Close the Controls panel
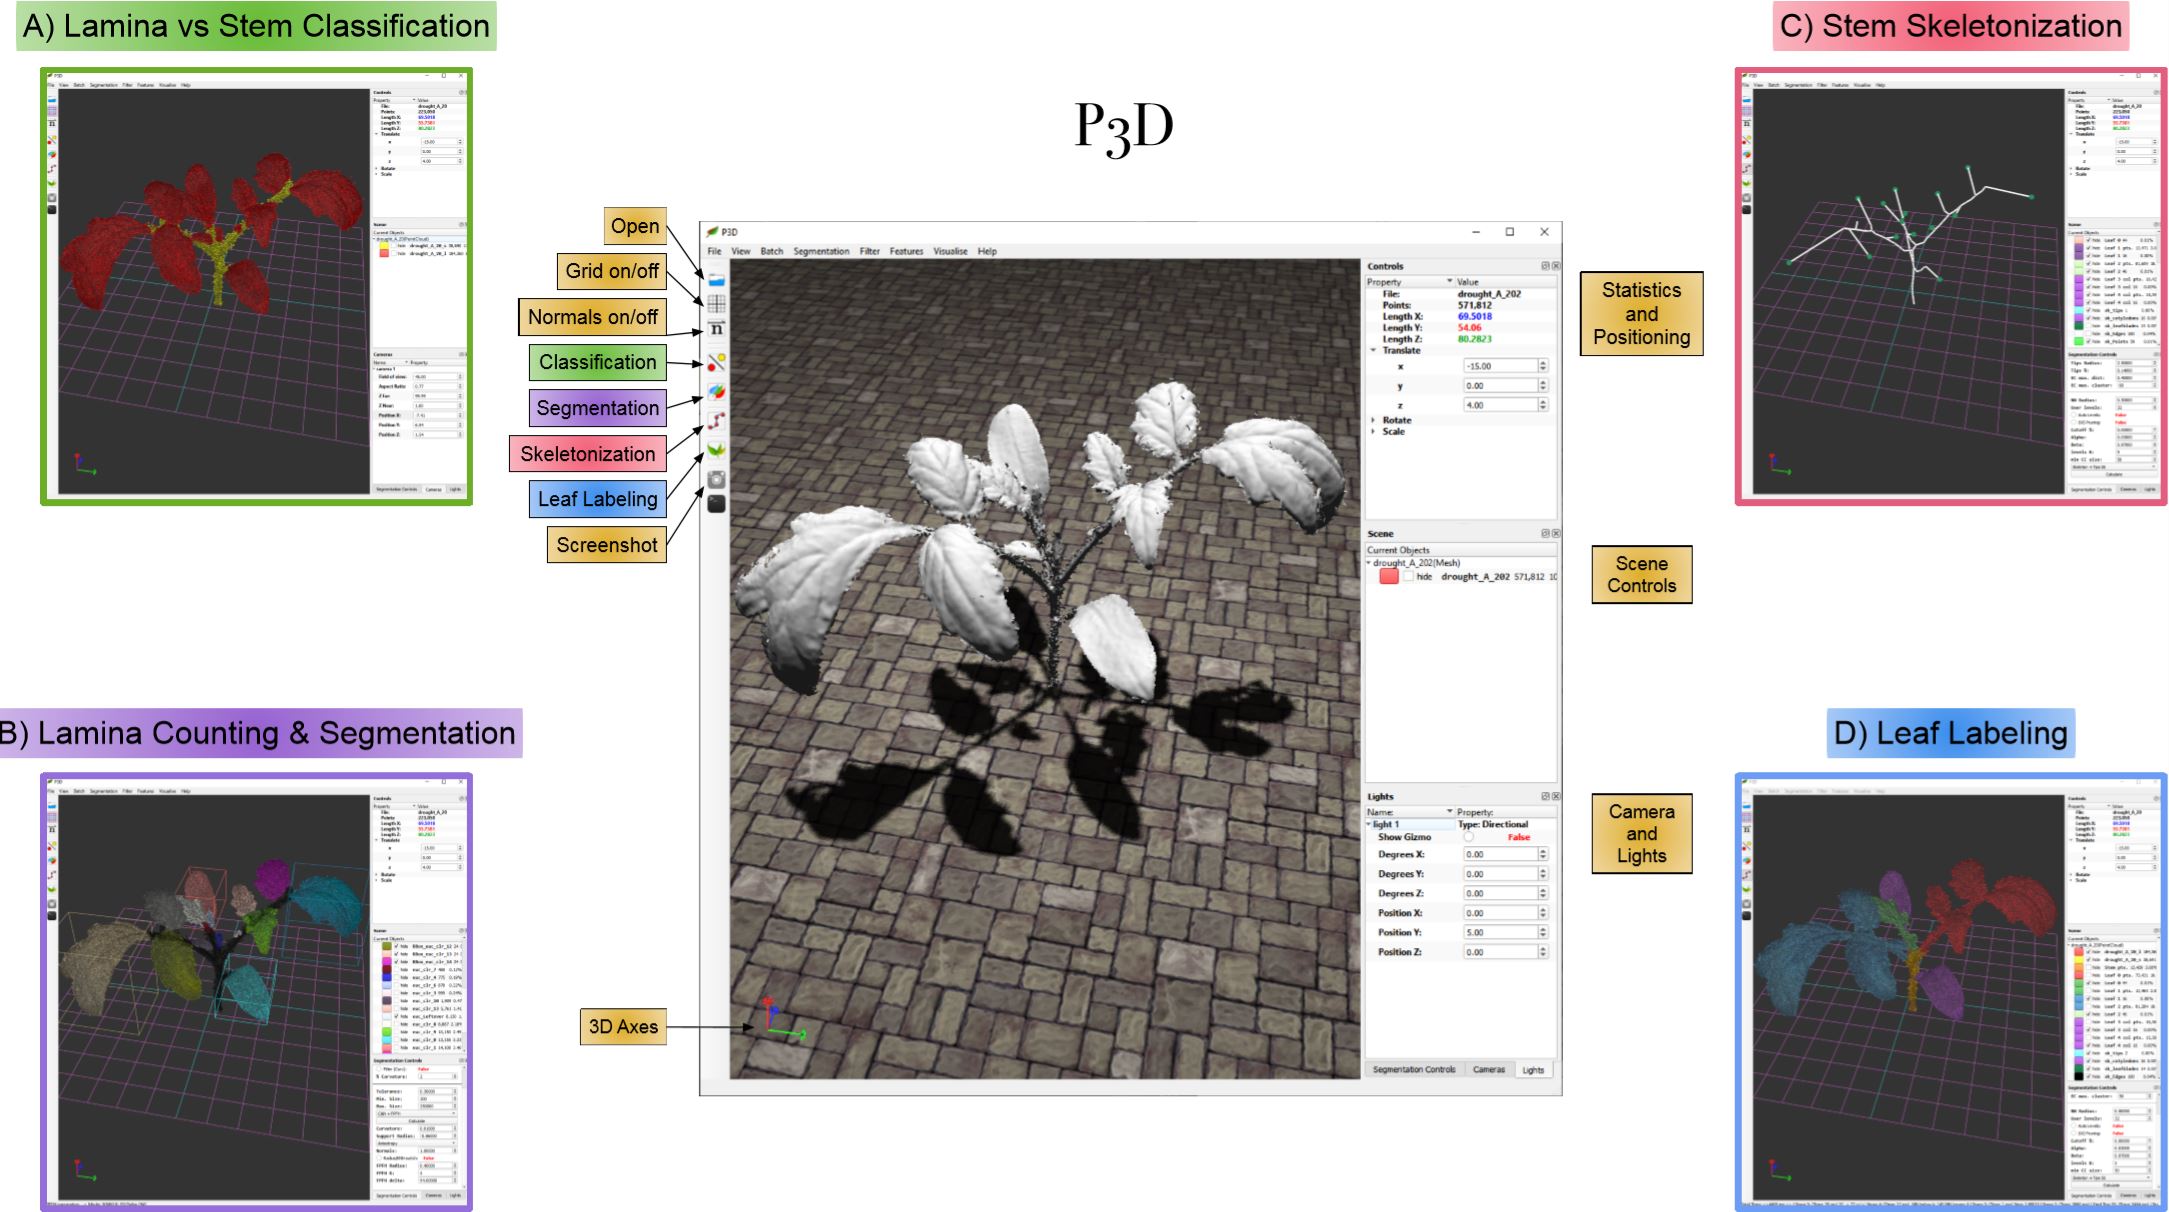The height and width of the screenshot is (1212, 2169). coord(1555,266)
